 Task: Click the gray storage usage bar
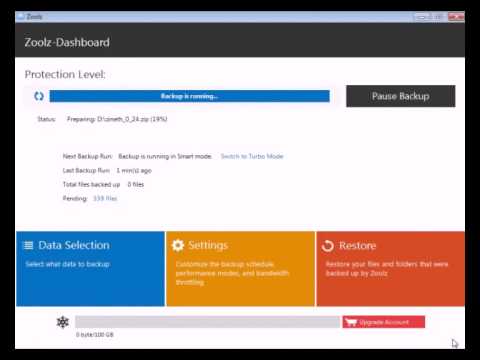click(x=207, y=322)
